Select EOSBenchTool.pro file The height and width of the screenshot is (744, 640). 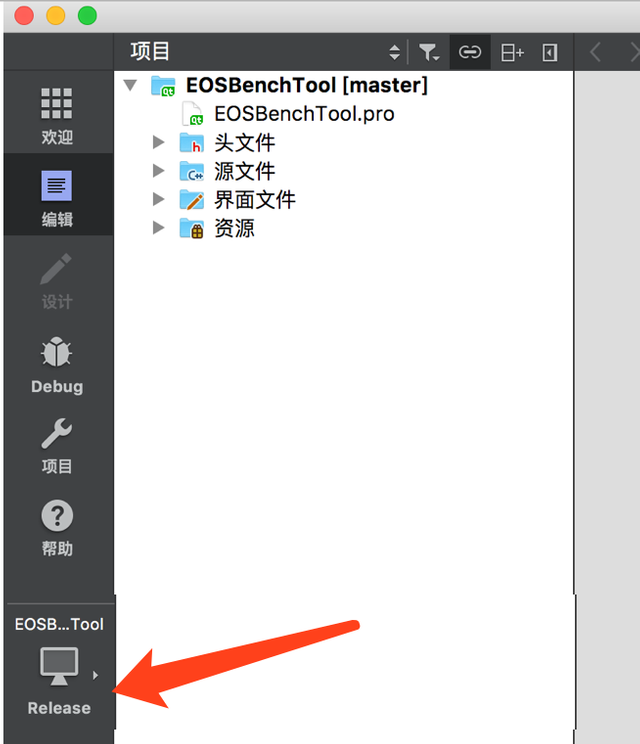point(304,114)
